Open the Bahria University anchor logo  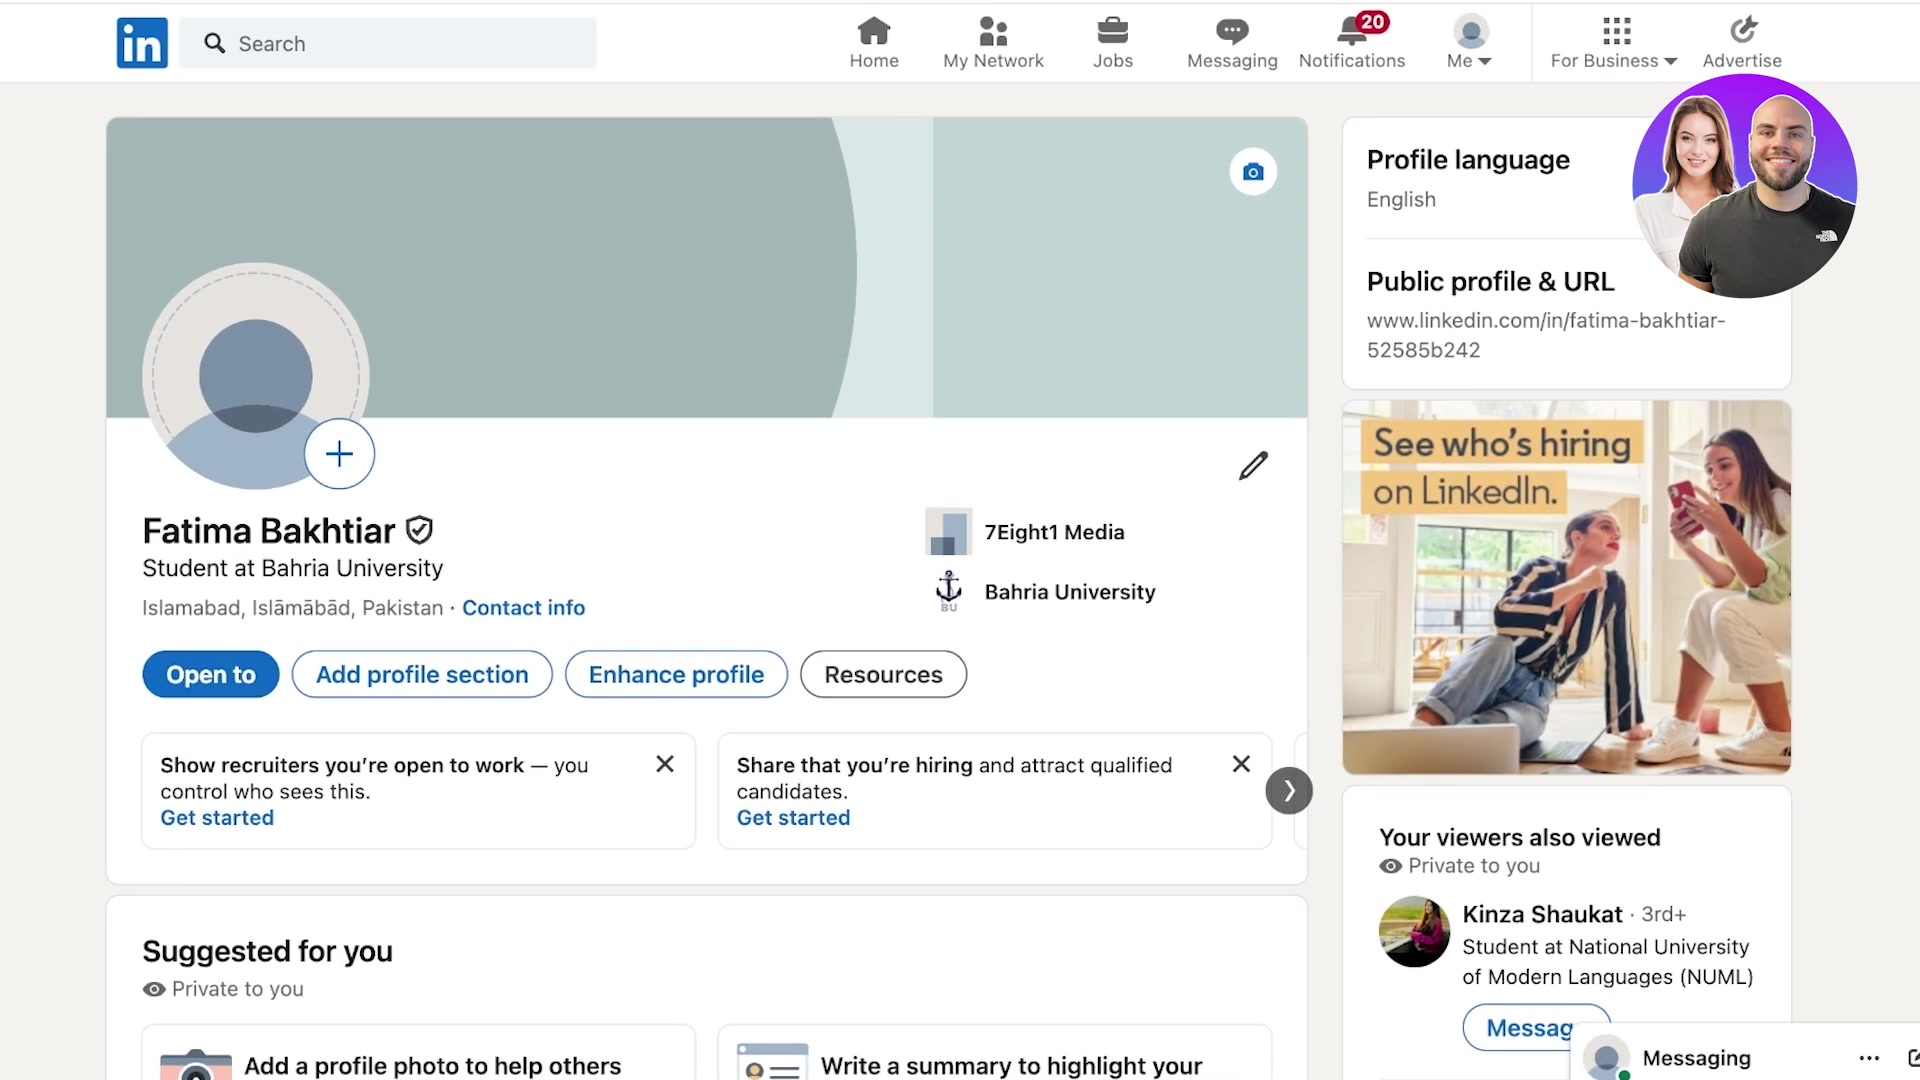point(948,591)
